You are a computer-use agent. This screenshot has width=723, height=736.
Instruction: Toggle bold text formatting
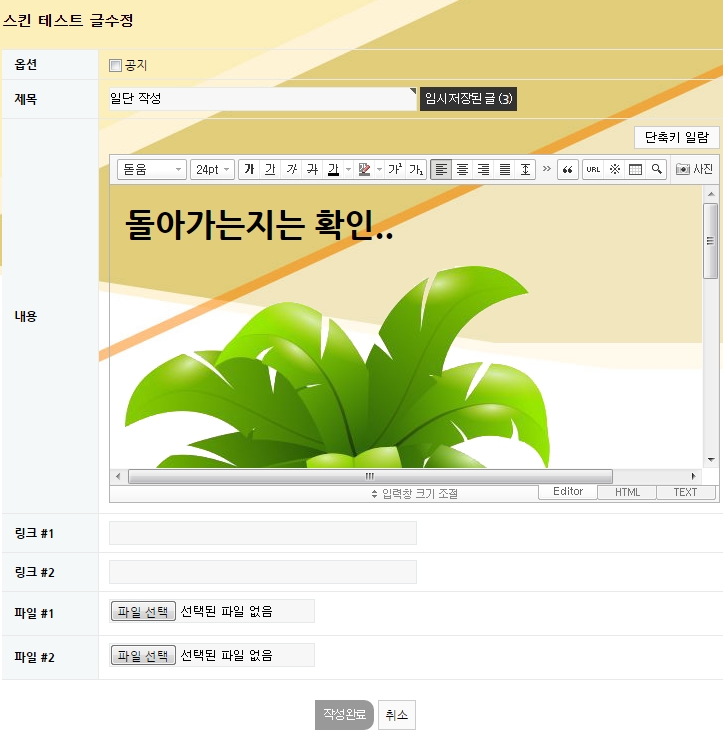pyautogui.click(x=249, y=170)
